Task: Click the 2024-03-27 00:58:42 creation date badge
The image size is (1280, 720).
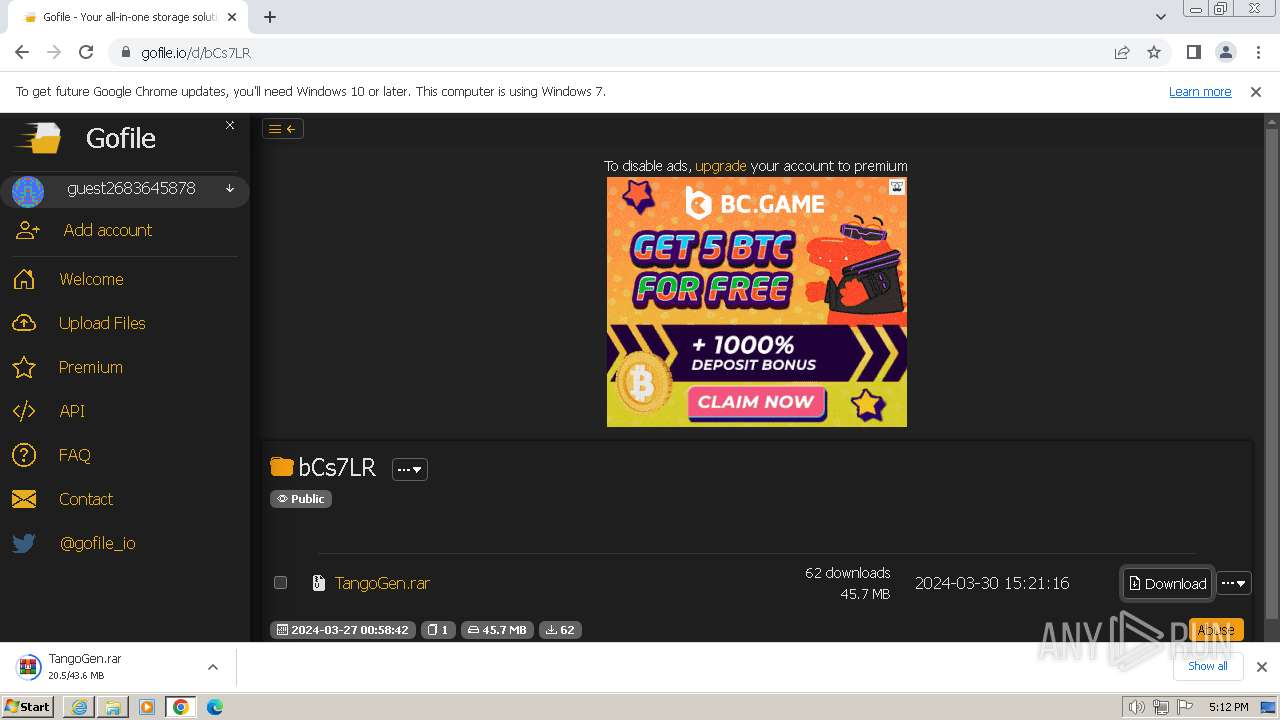Action: [x=343, y=630]
